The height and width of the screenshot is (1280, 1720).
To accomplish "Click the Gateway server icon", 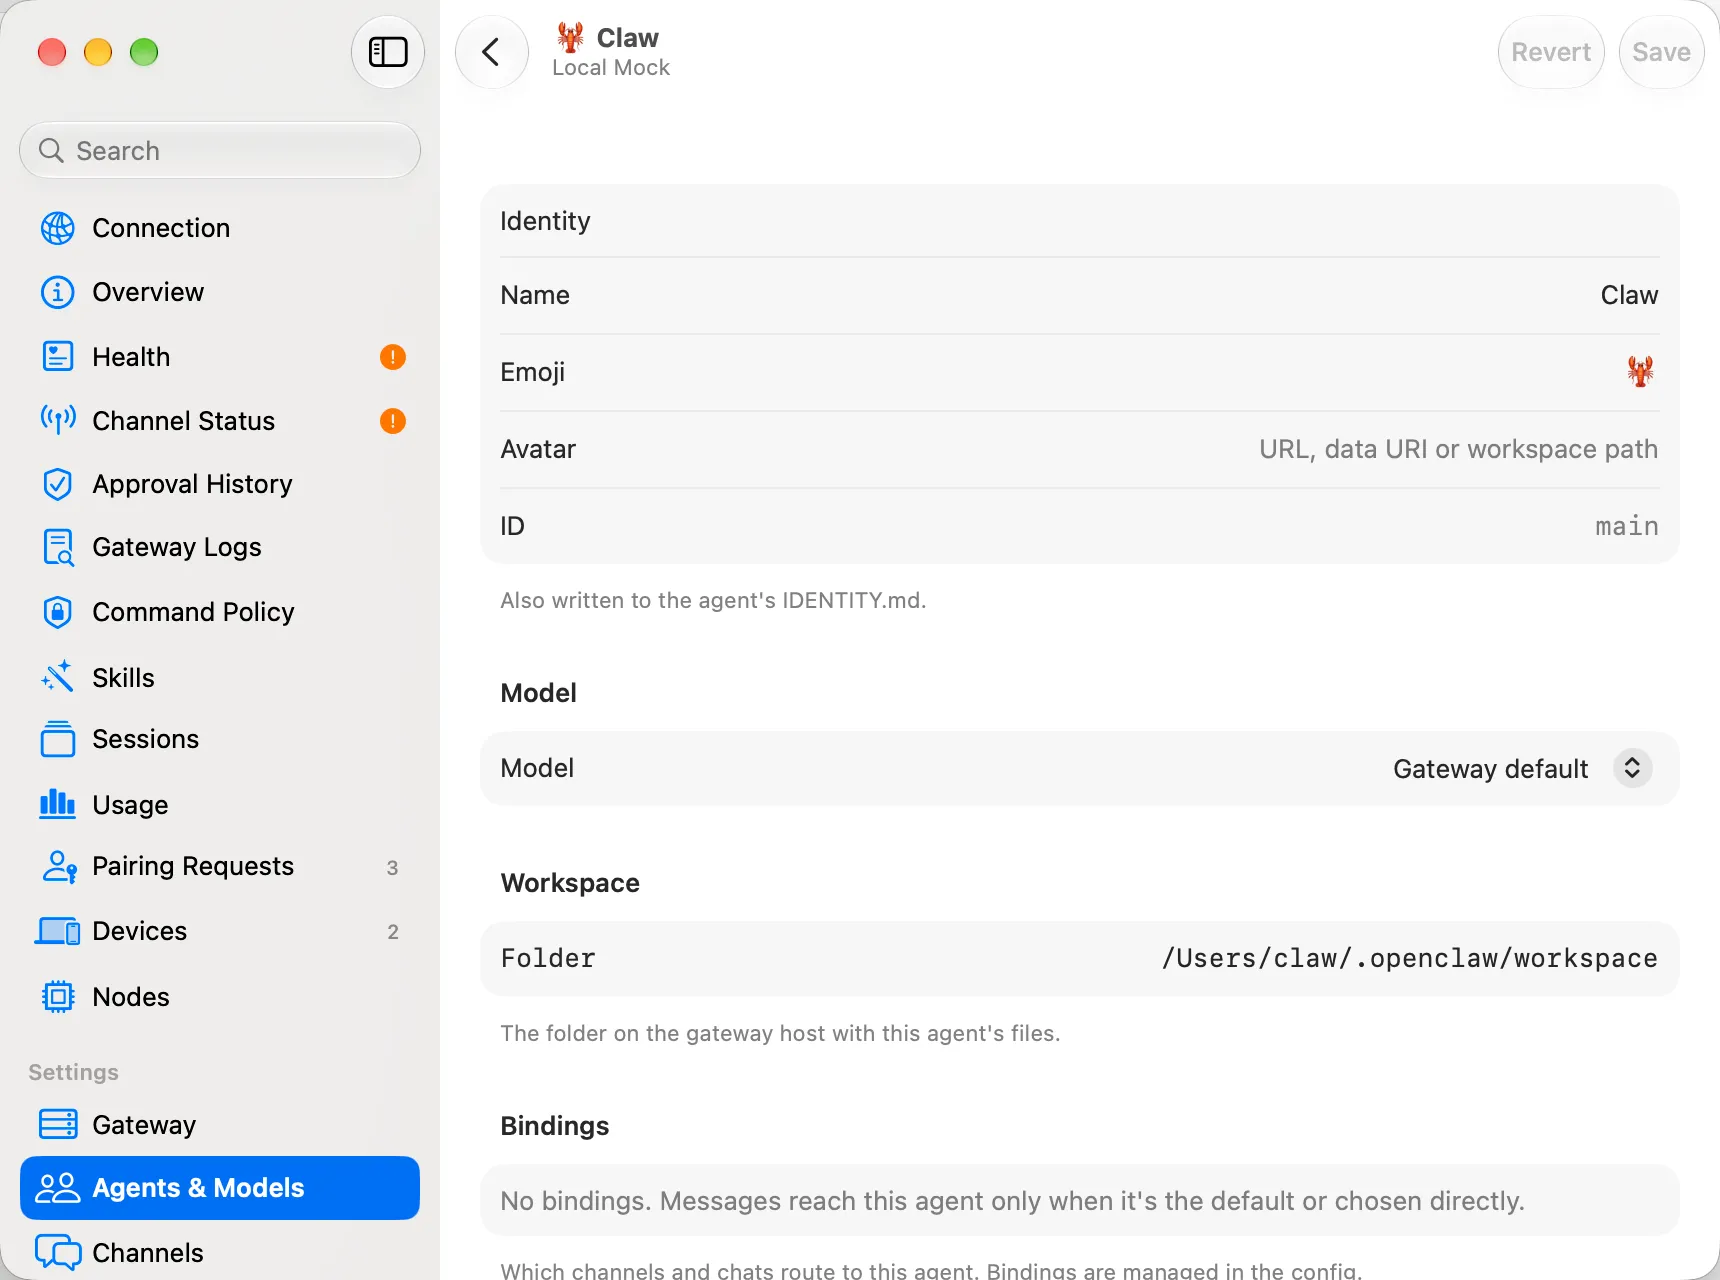I will coord(58,1124).
